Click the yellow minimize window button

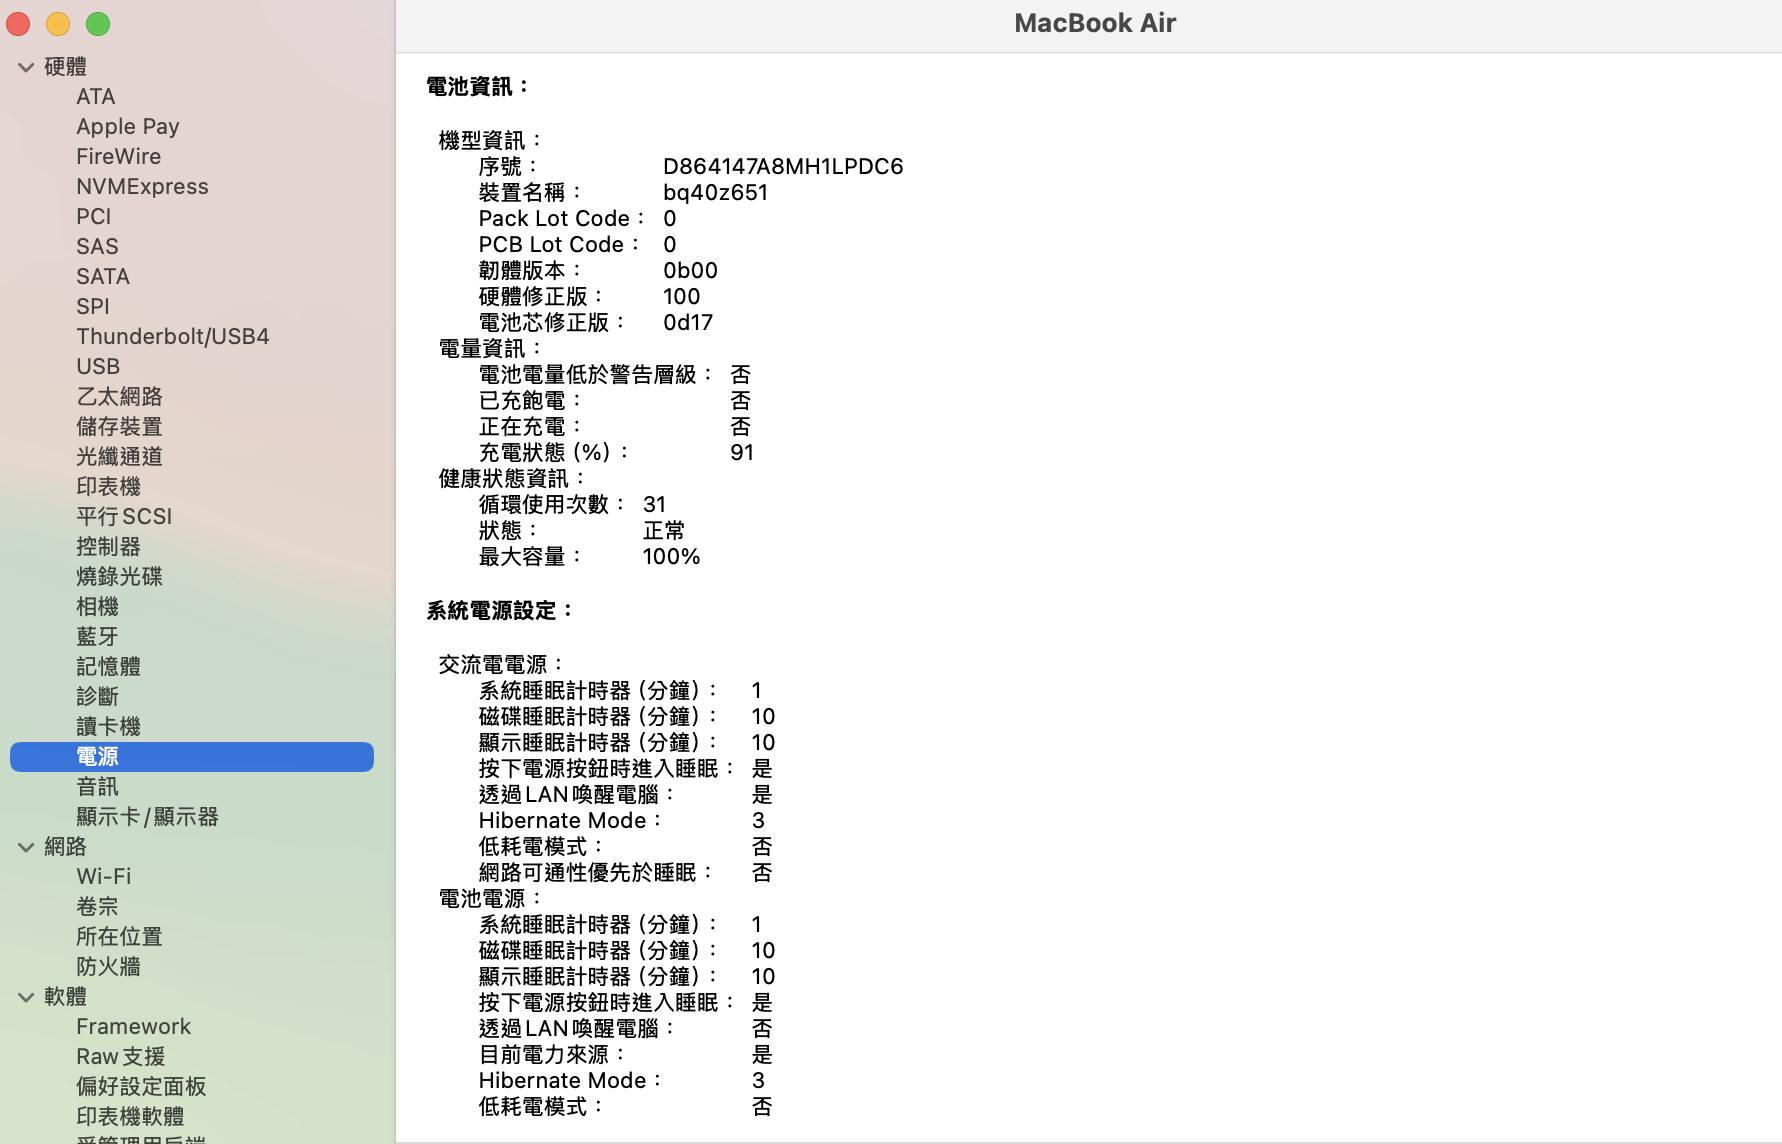(58, 24)
